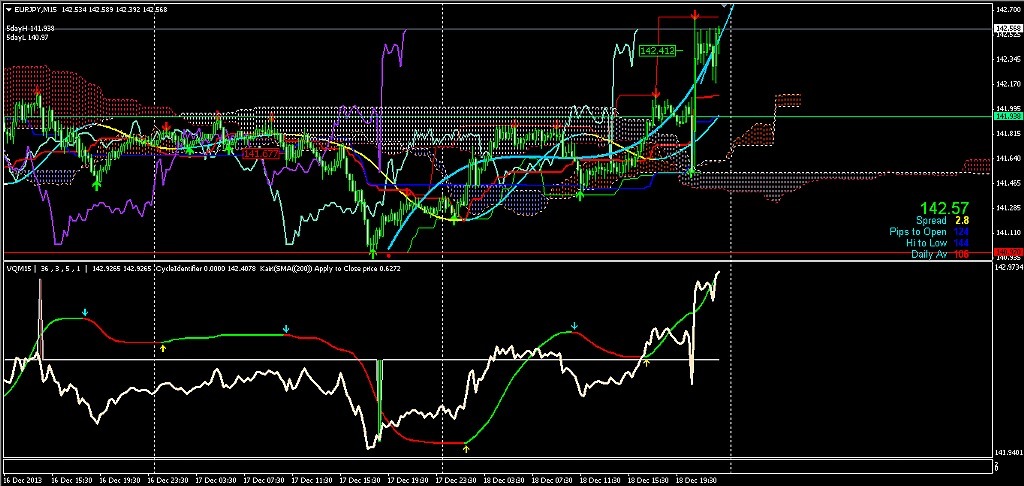The height and width of the screenshot is (486, 1024).
Task: Select the yellow up arrow at indicator's lowest trough
Action: 466,449
